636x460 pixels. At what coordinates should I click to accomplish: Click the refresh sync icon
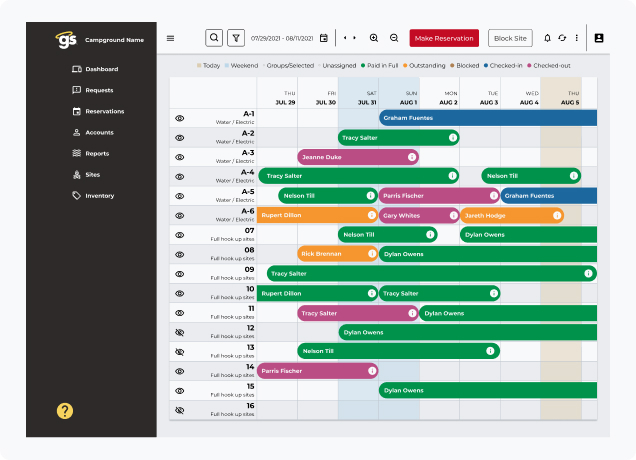click(x=562, y=38)
